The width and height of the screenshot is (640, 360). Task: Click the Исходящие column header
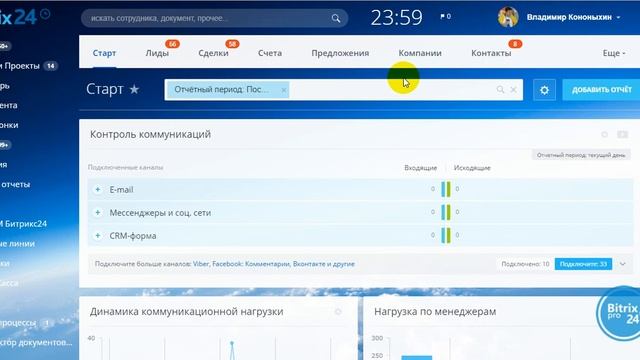[472, 168]
